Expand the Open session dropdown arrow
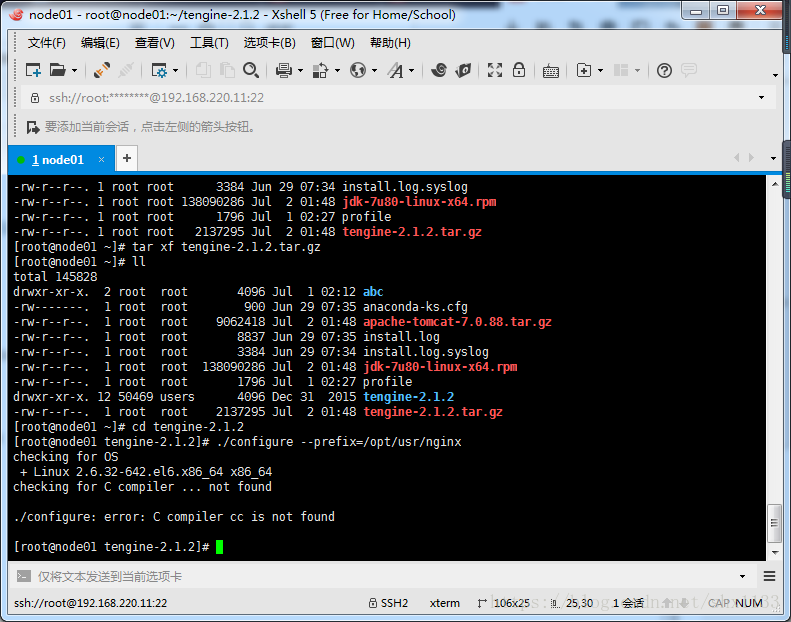This screenshot has width=791, height=622. pyautogui.click(x=75, y=71)
